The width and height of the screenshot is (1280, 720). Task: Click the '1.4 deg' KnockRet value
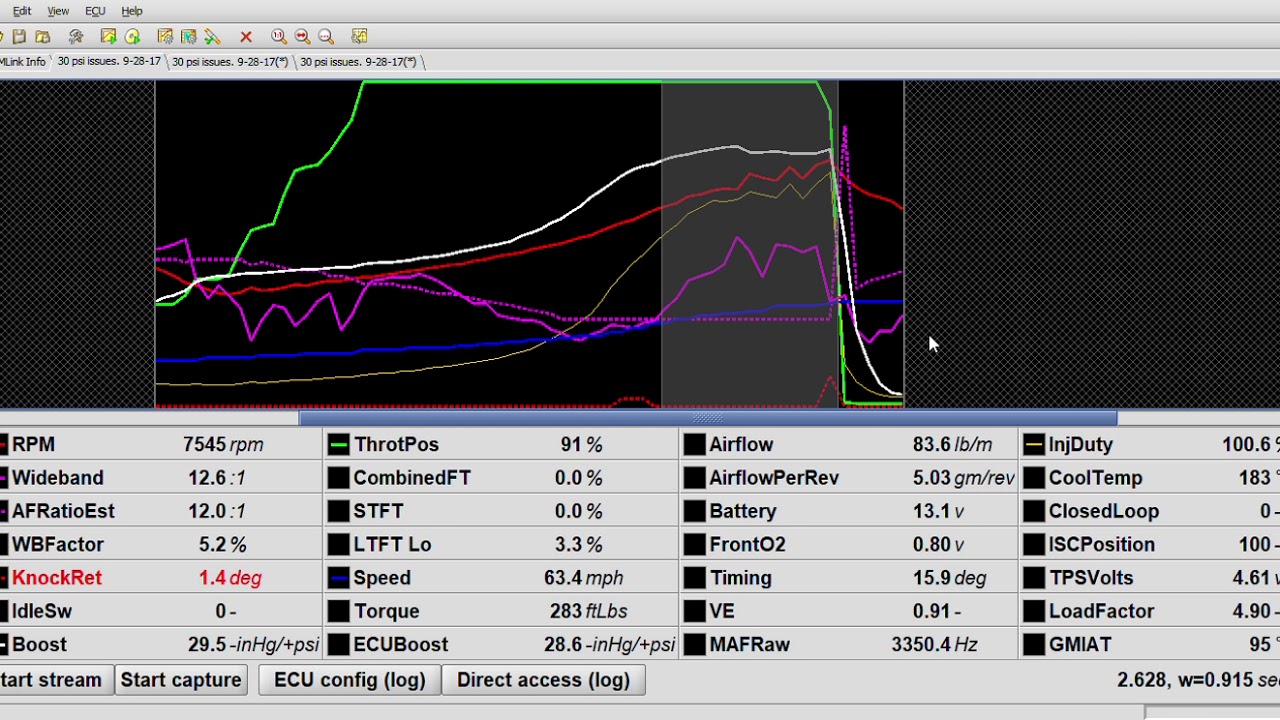pyautogui.click(x=230, y=578)
